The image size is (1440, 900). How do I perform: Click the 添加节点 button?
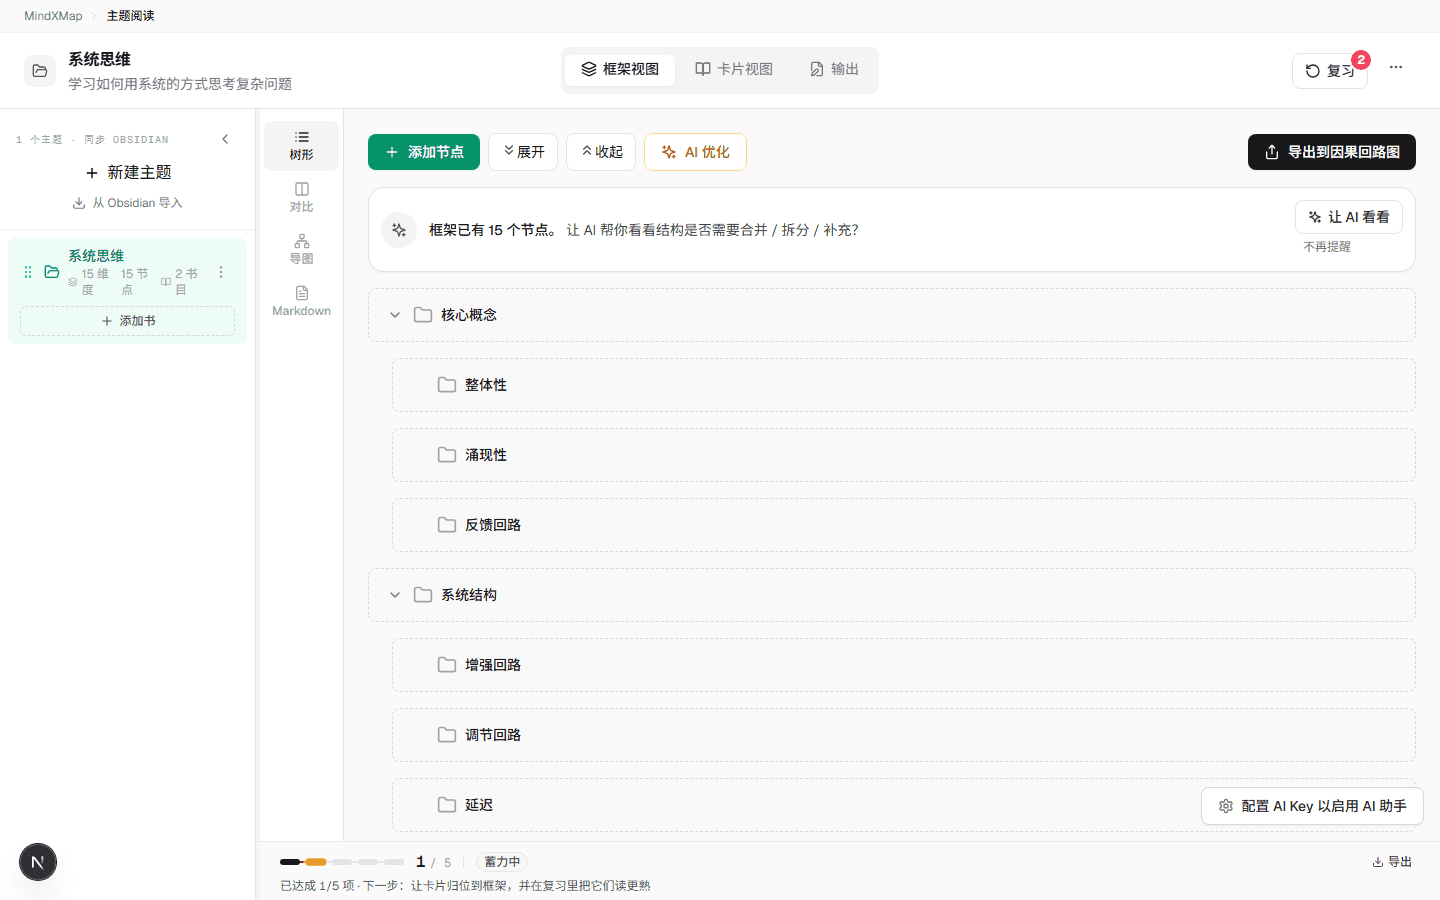(424, 152)
